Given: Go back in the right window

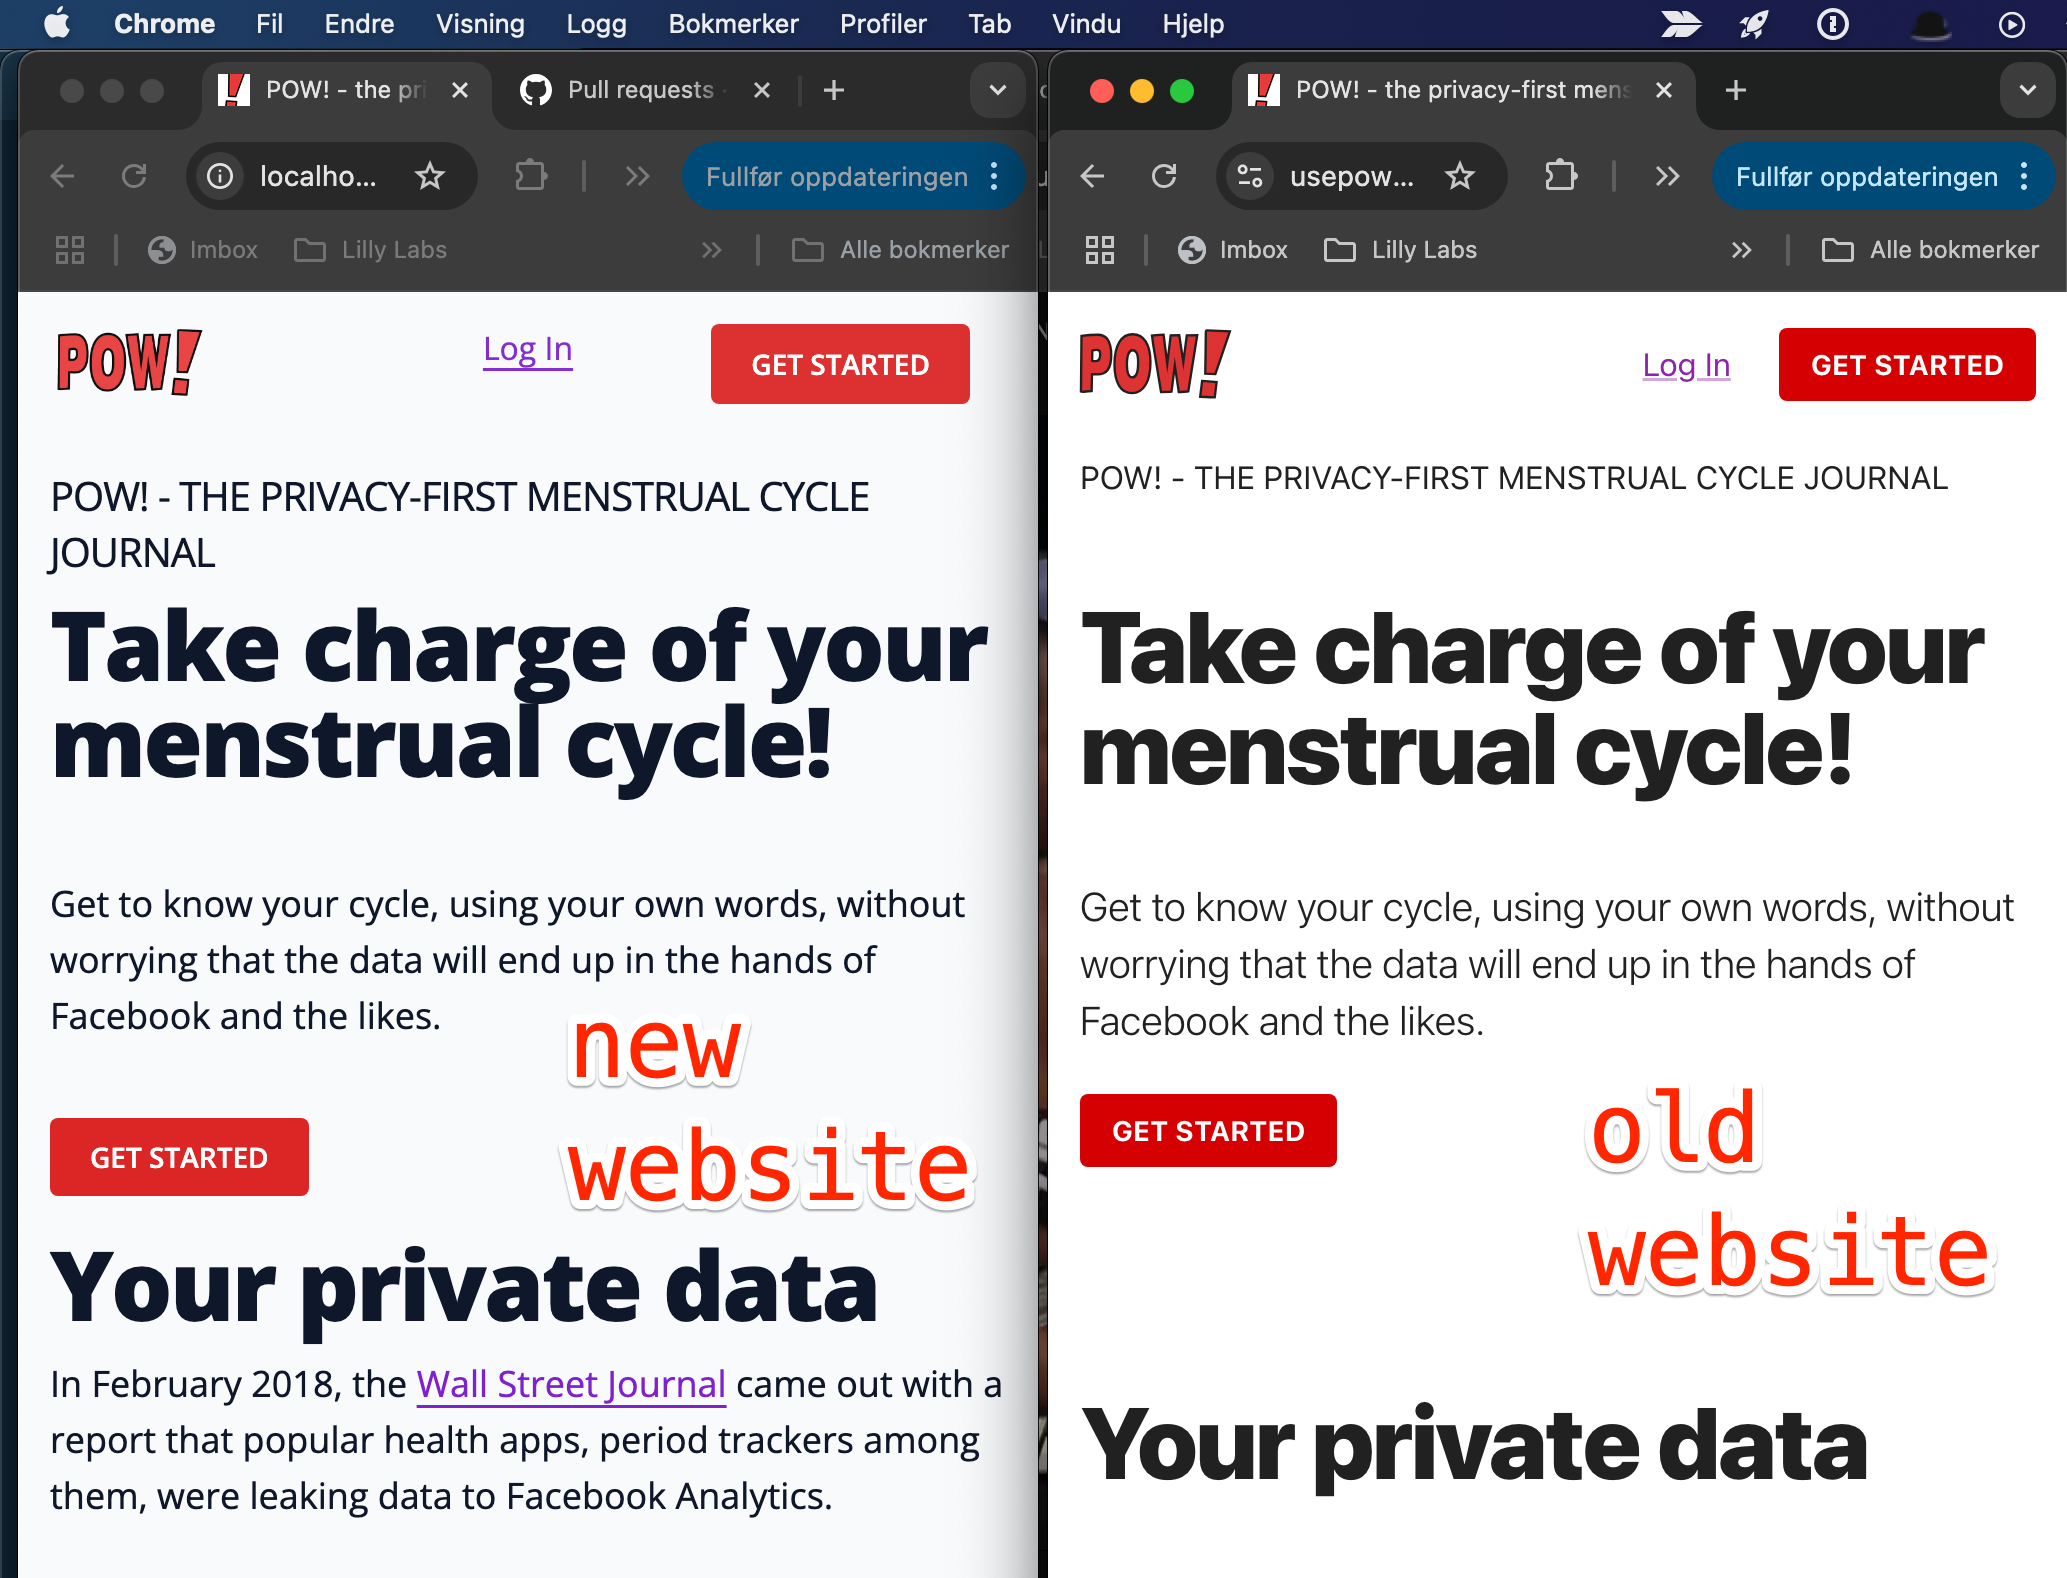Looking at the screenshot, I should pos(1092,177).
